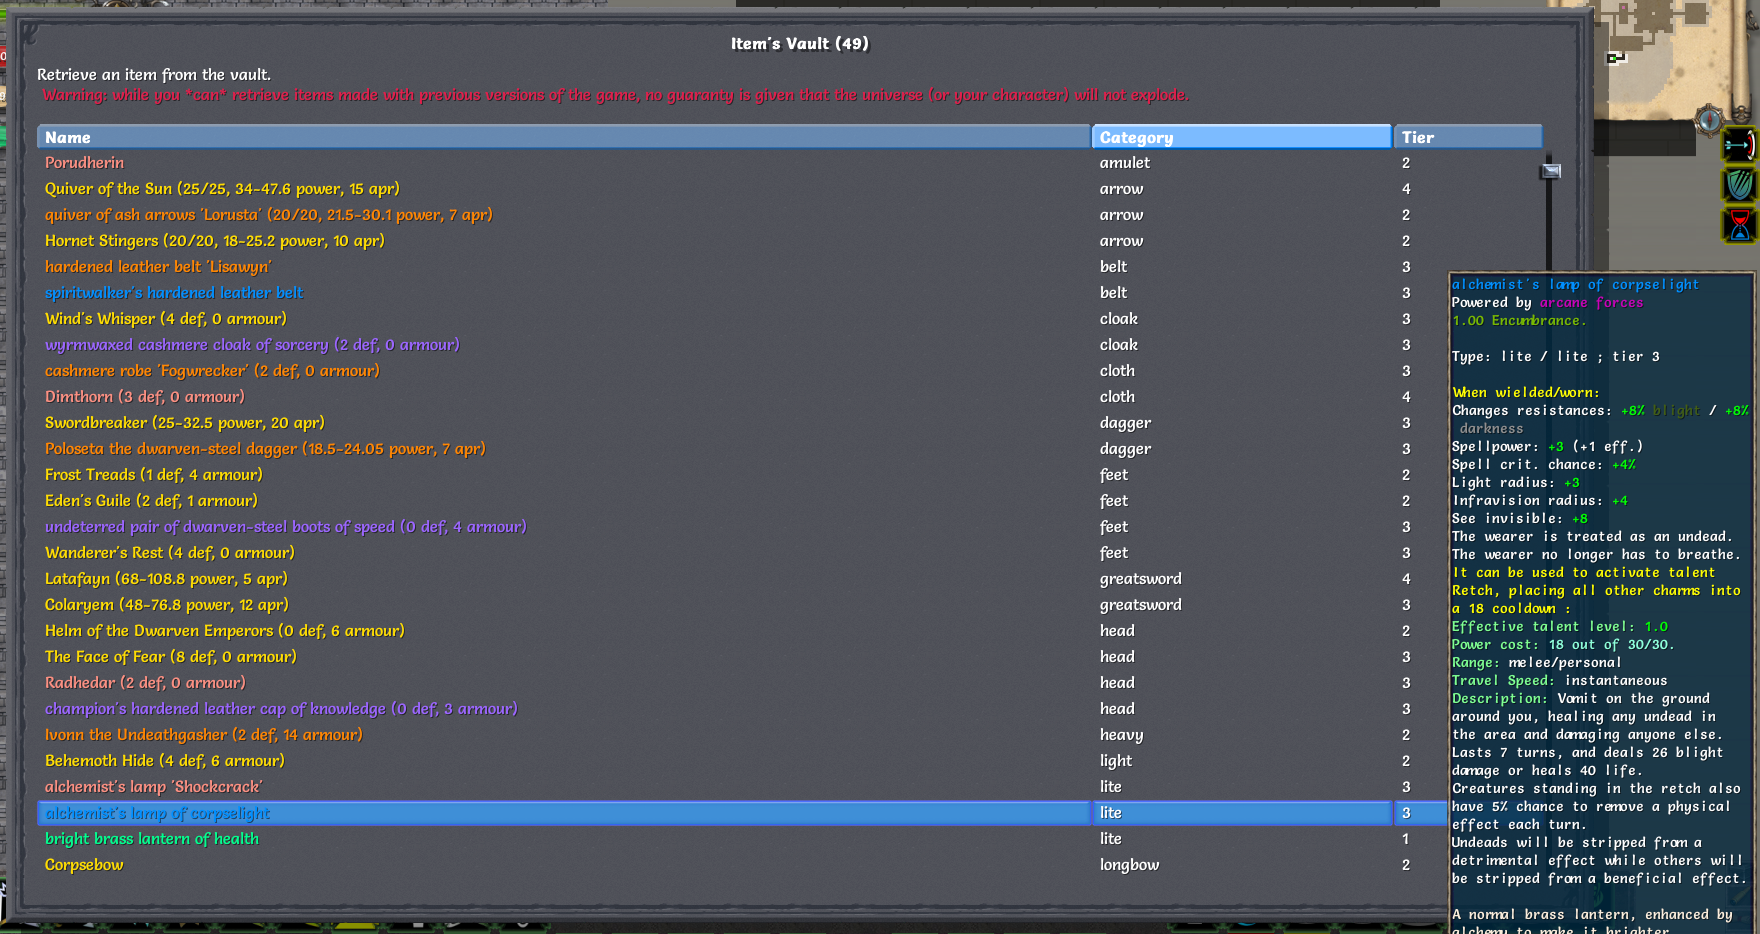Select alchemist's lamp 'Shockcrack'
The image size is (1760, 934).
(x=564, y=787)
